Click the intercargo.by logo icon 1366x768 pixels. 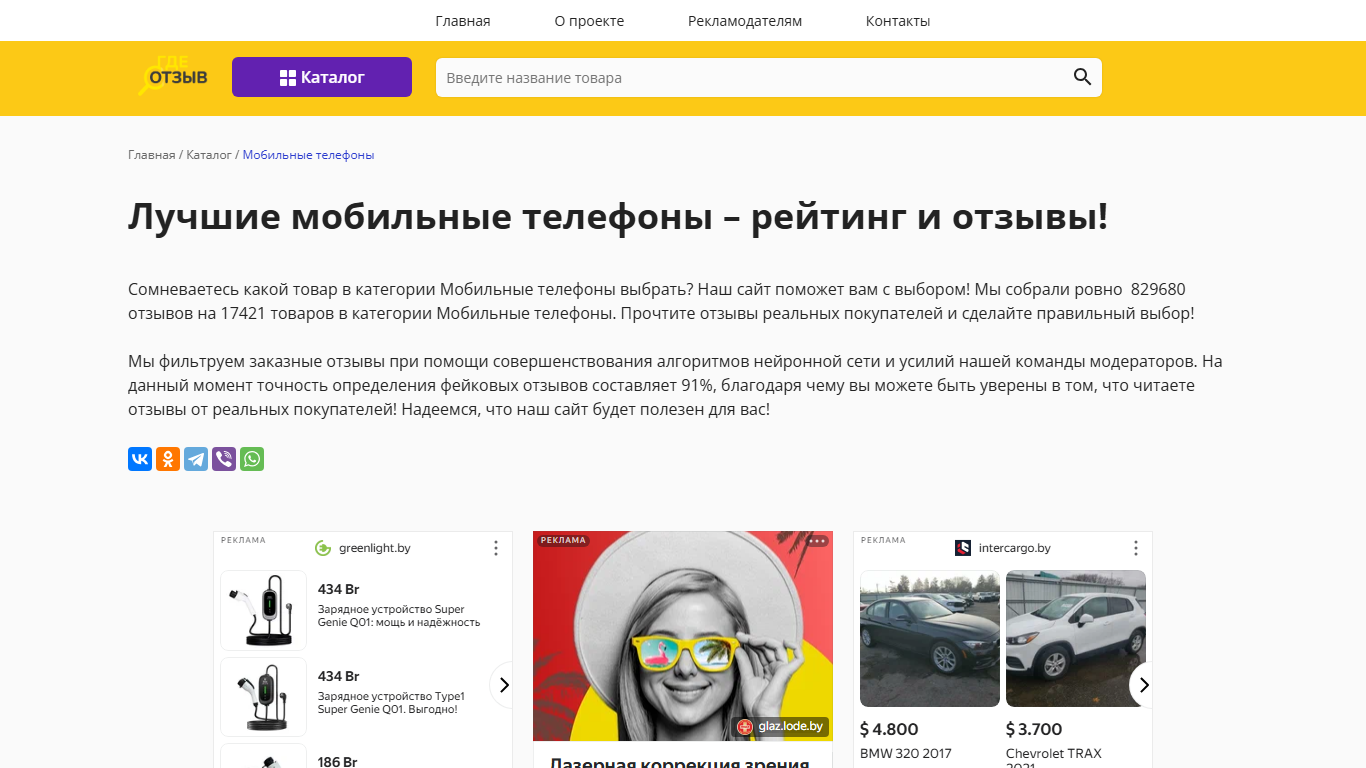(963, 548)
